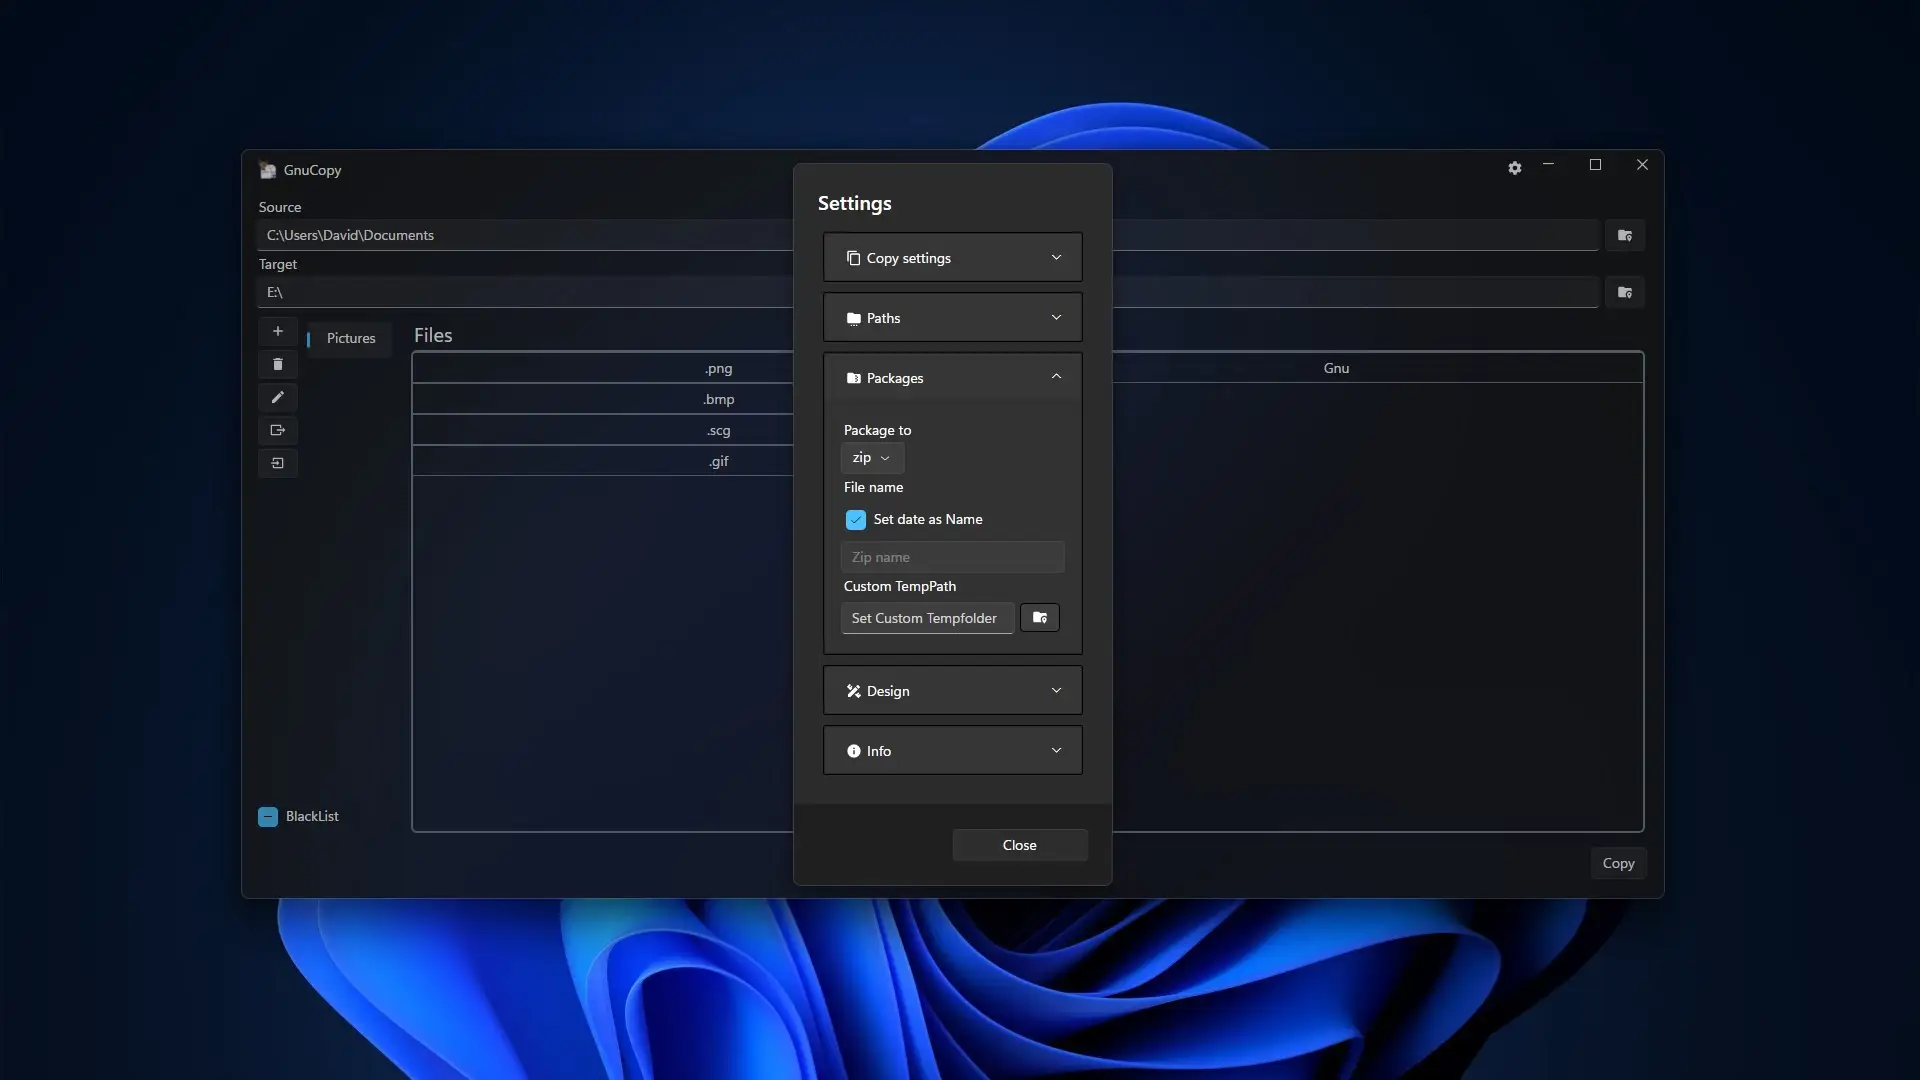1920x1080 pixels.
Task: Expand the Info section
Action: (x=952, y=751)
